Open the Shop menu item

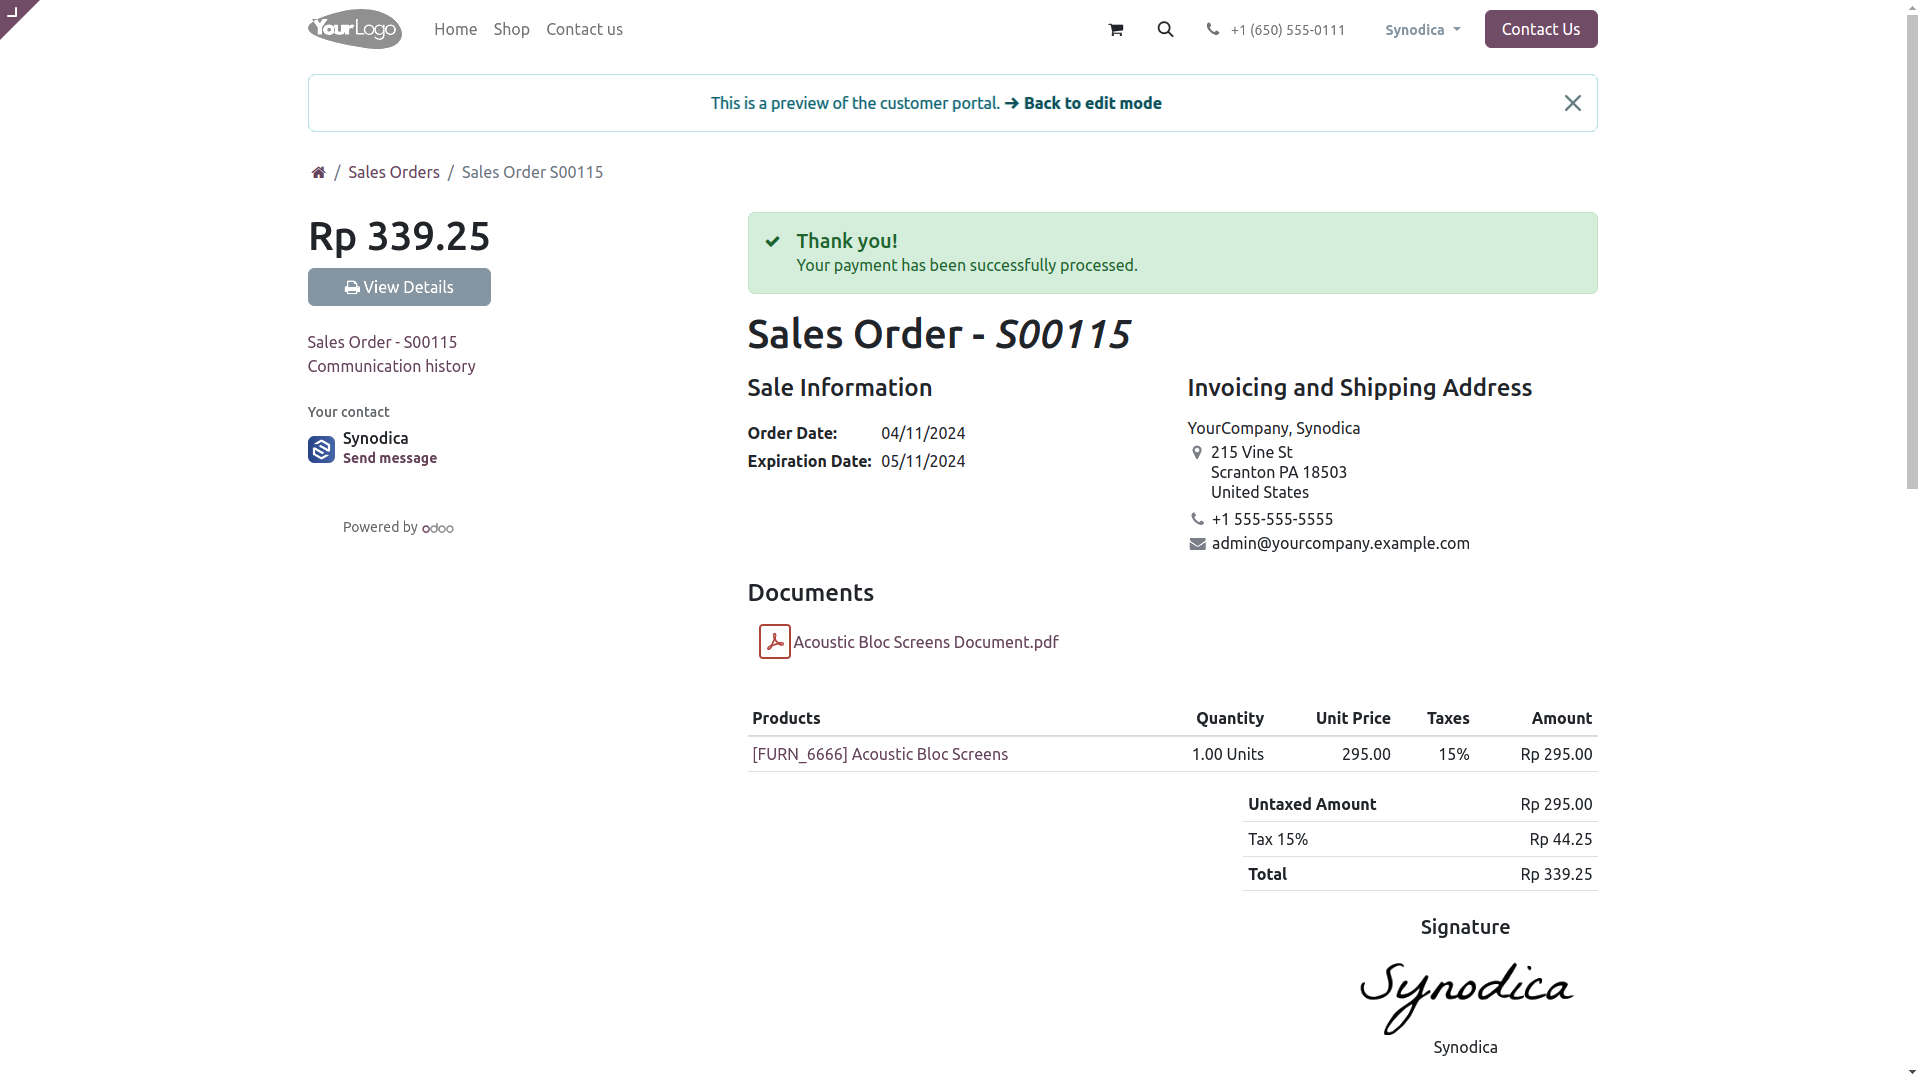(x=511, y=29)
